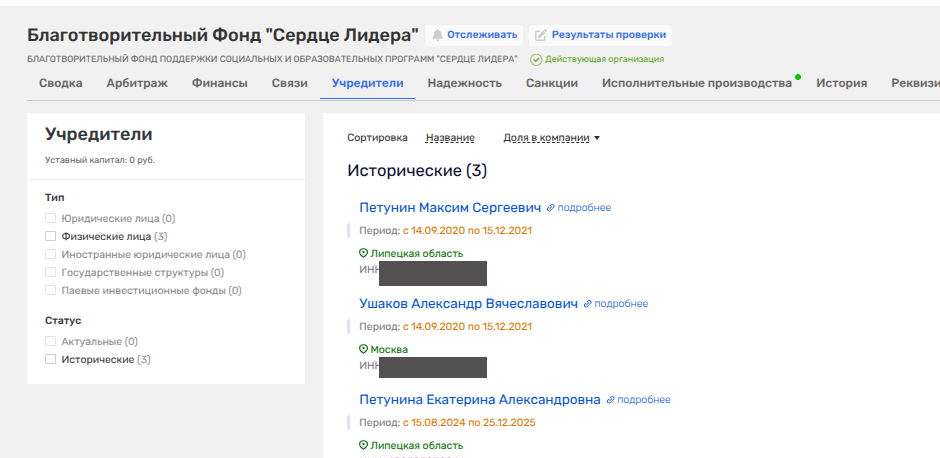Enable the Исторические status checkbox
Screen dimensions: 940x458
coord(50,359)
